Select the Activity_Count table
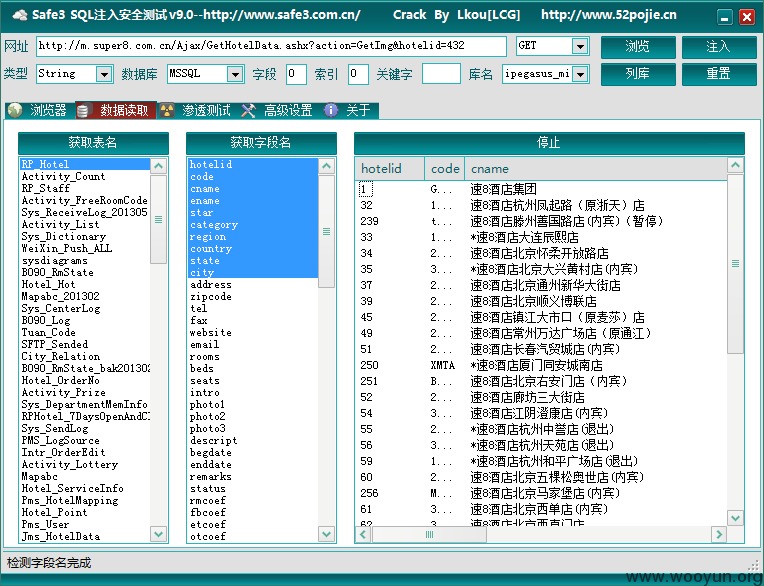764x586 pixels. pos(85,176)
